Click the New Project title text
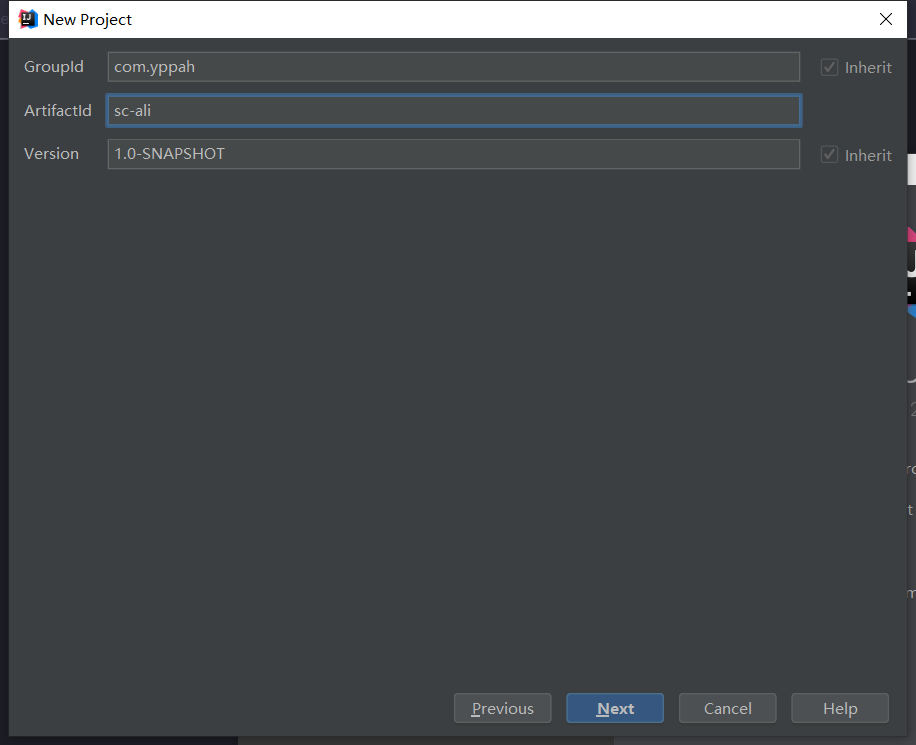916x745 pixels. 88,20
